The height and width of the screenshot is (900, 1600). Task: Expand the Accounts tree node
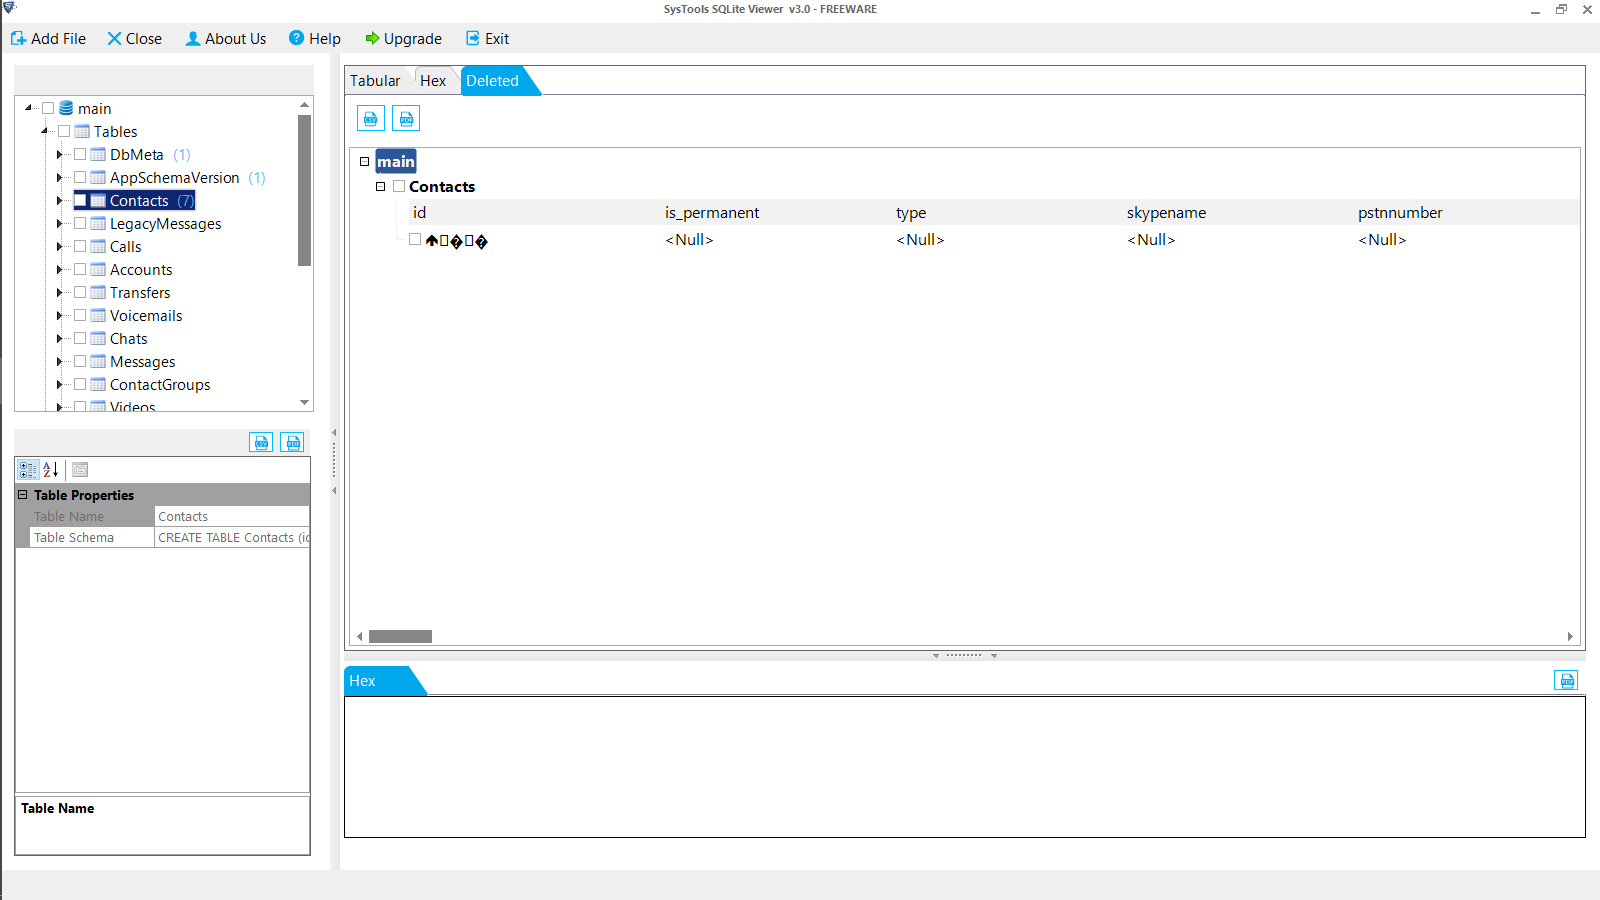tap(60, 269)
